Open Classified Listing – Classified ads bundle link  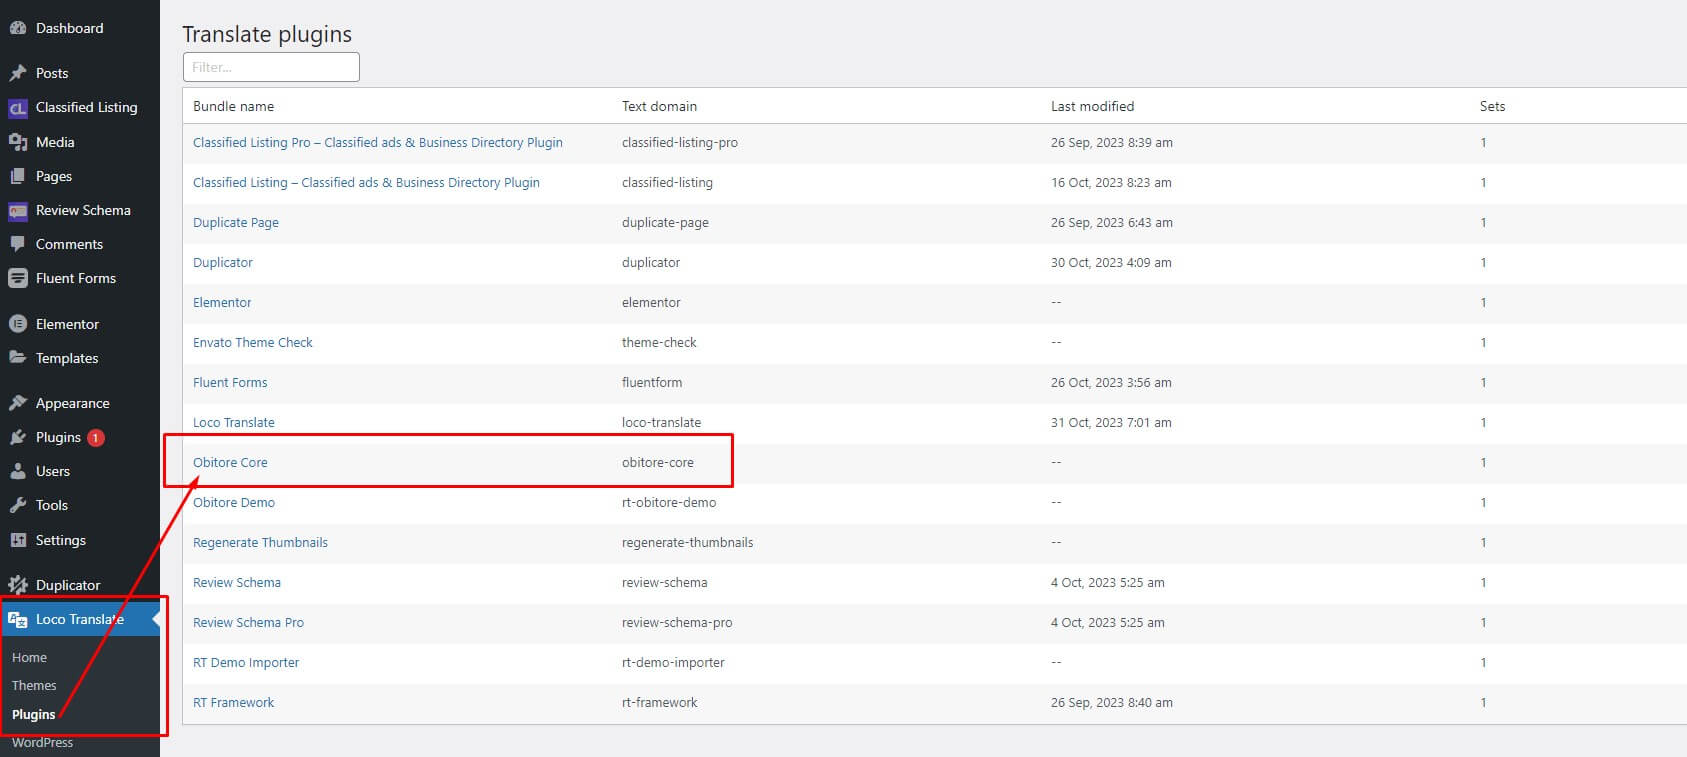coord(366,182)
